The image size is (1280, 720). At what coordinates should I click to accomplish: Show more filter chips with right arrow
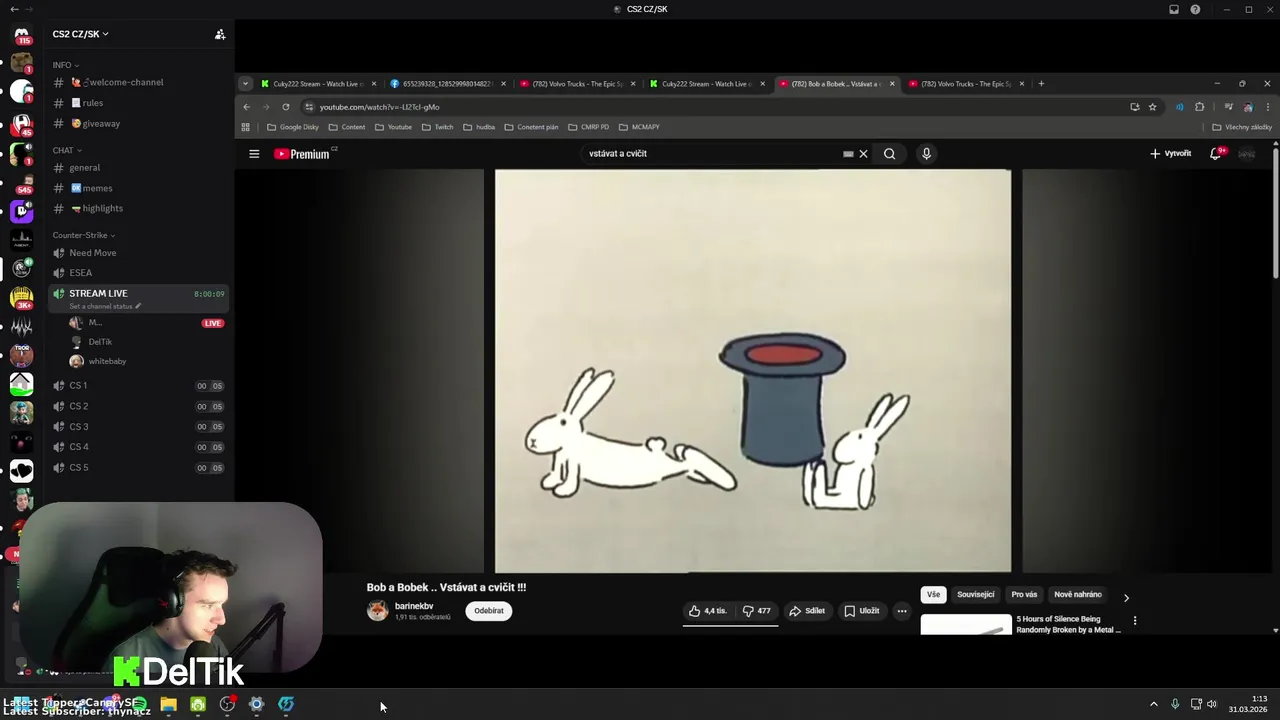(1126, 598)
